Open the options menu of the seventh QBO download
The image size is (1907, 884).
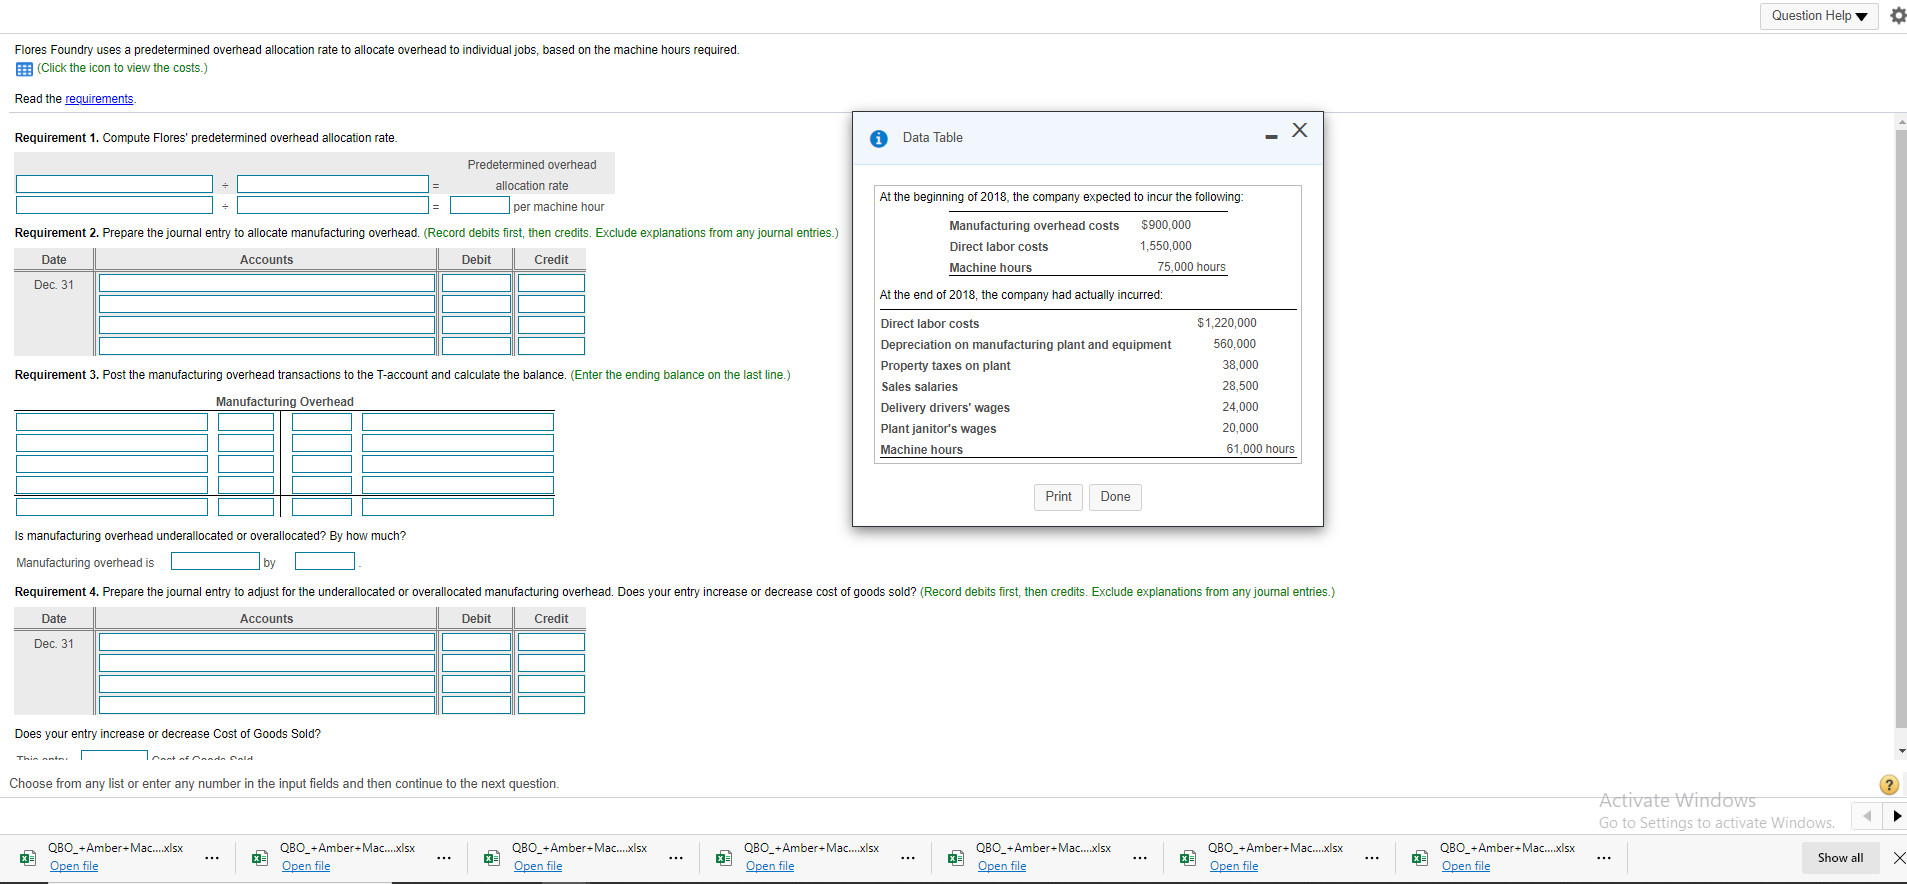1604,858
